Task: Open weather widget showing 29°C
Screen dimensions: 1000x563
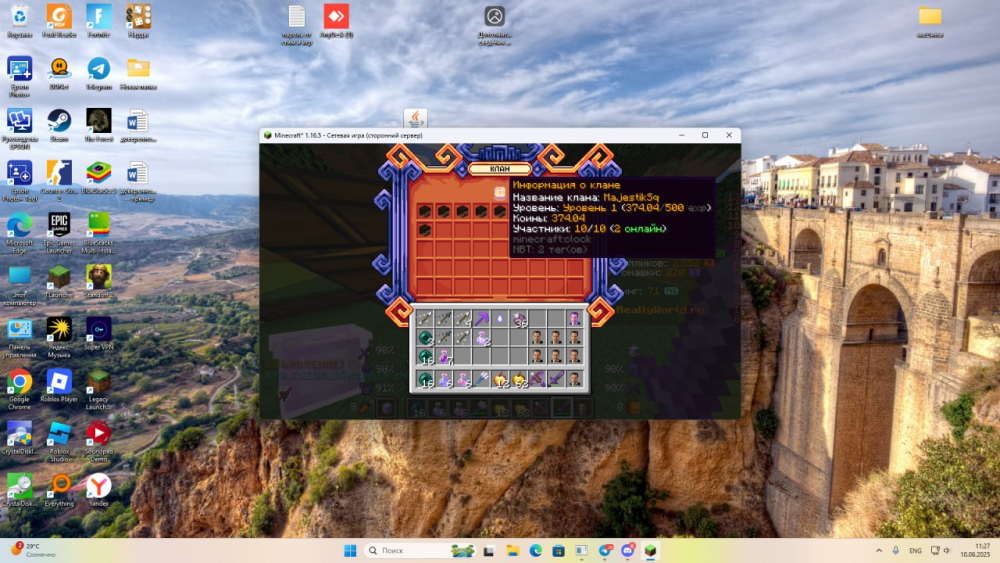Action: (33, 550)
